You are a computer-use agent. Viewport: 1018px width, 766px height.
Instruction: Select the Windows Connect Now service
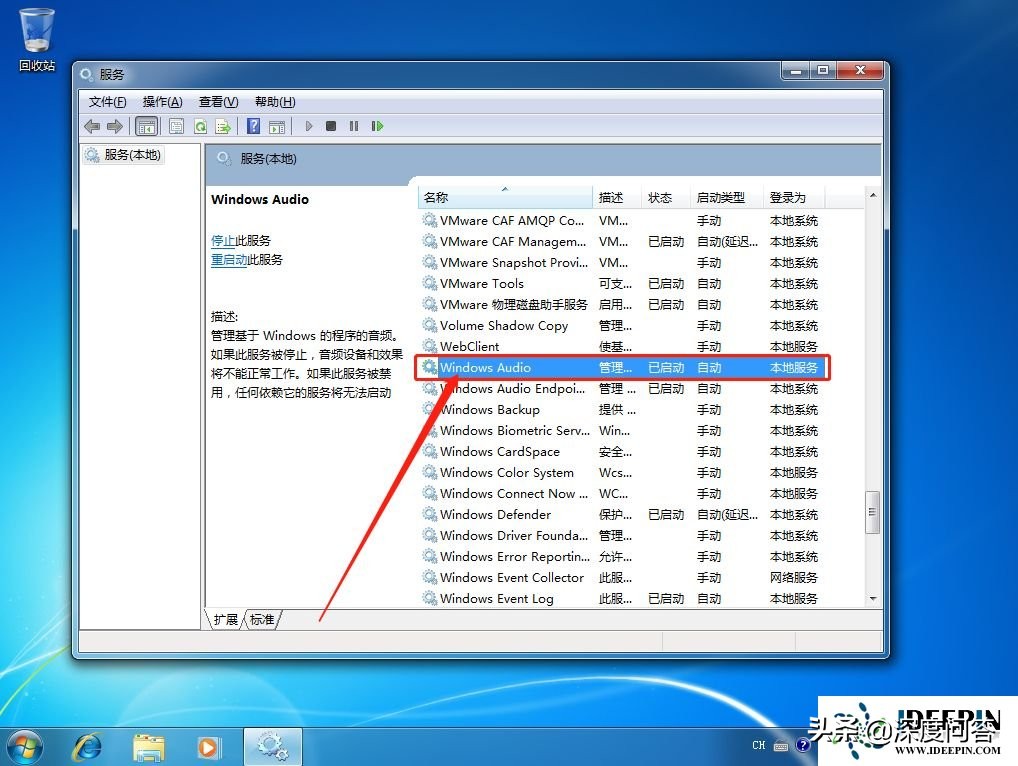click(621, 493)
